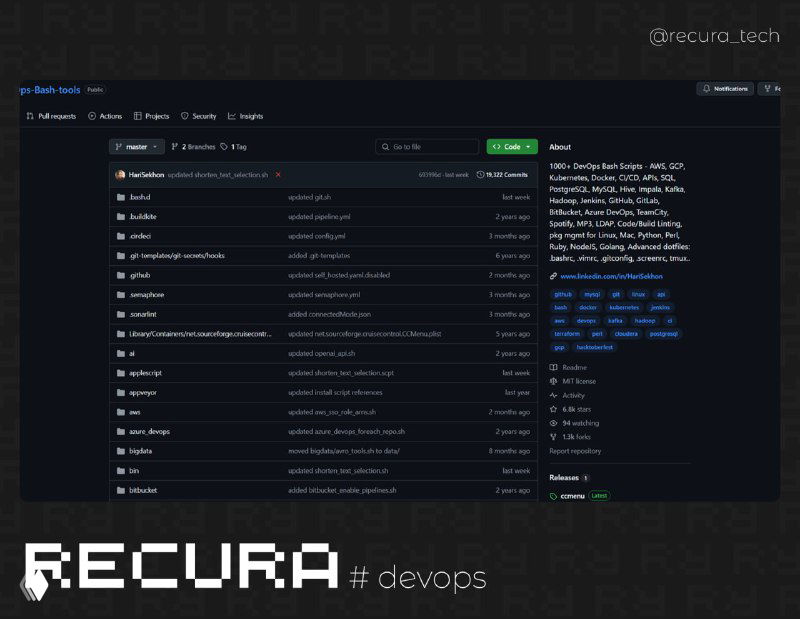This screenshot has height=619, width=800.
Task: Select the kubernetes topic tag
Action: coord(624,307)
